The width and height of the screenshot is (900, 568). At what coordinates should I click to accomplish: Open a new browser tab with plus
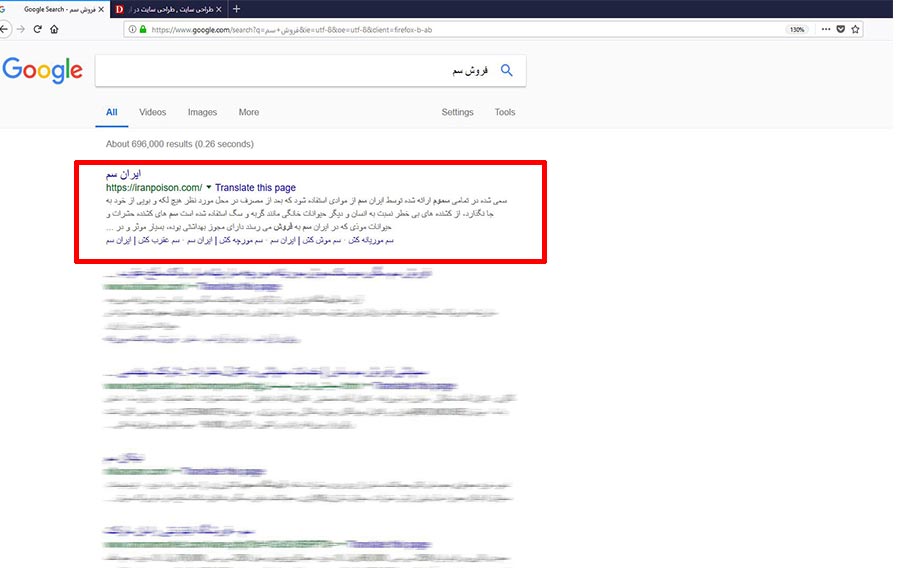point(236,9)
